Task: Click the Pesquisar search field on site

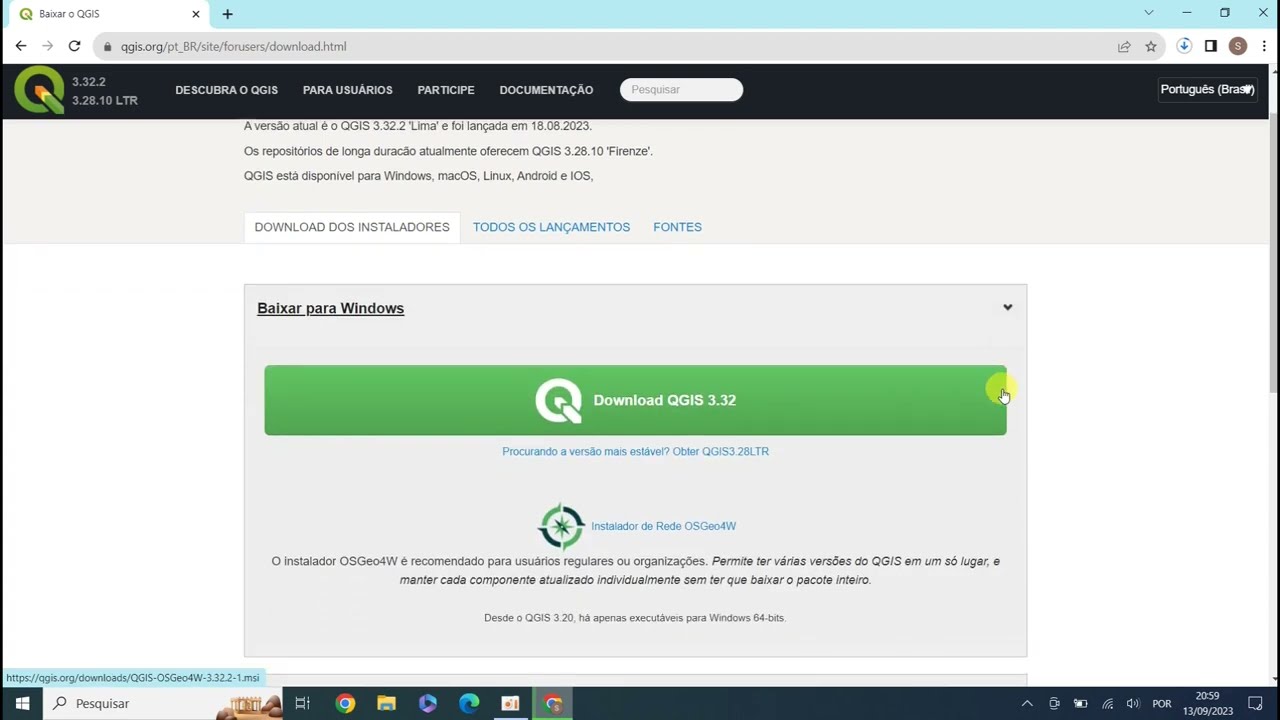Action: point(681,90)
